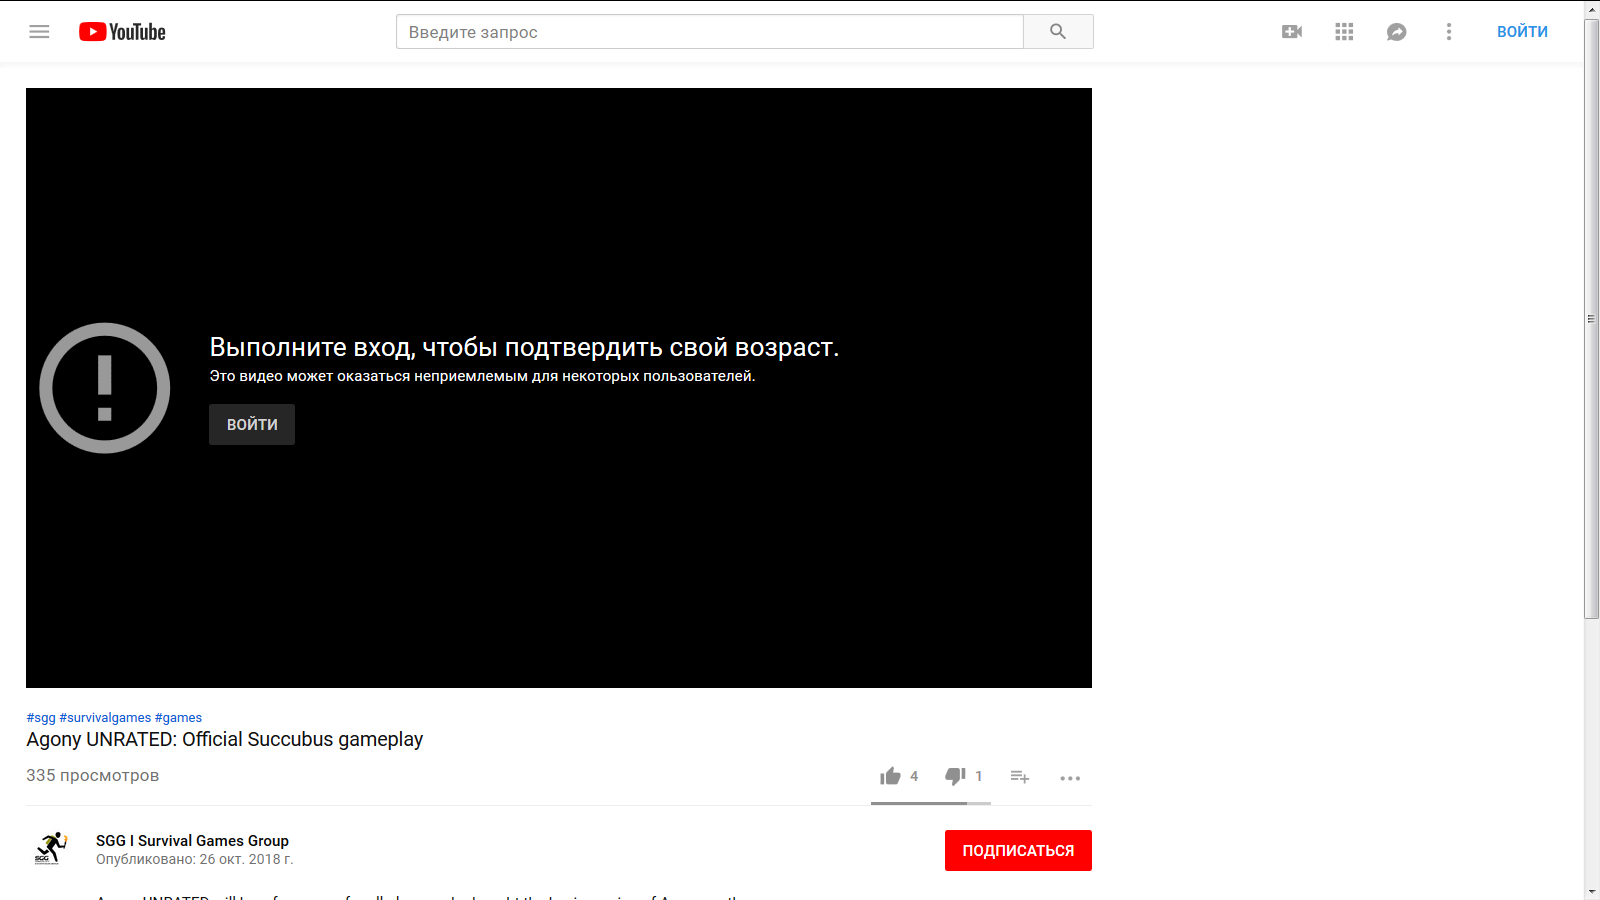Click the page vertical scrollbar thumb

1592,318
